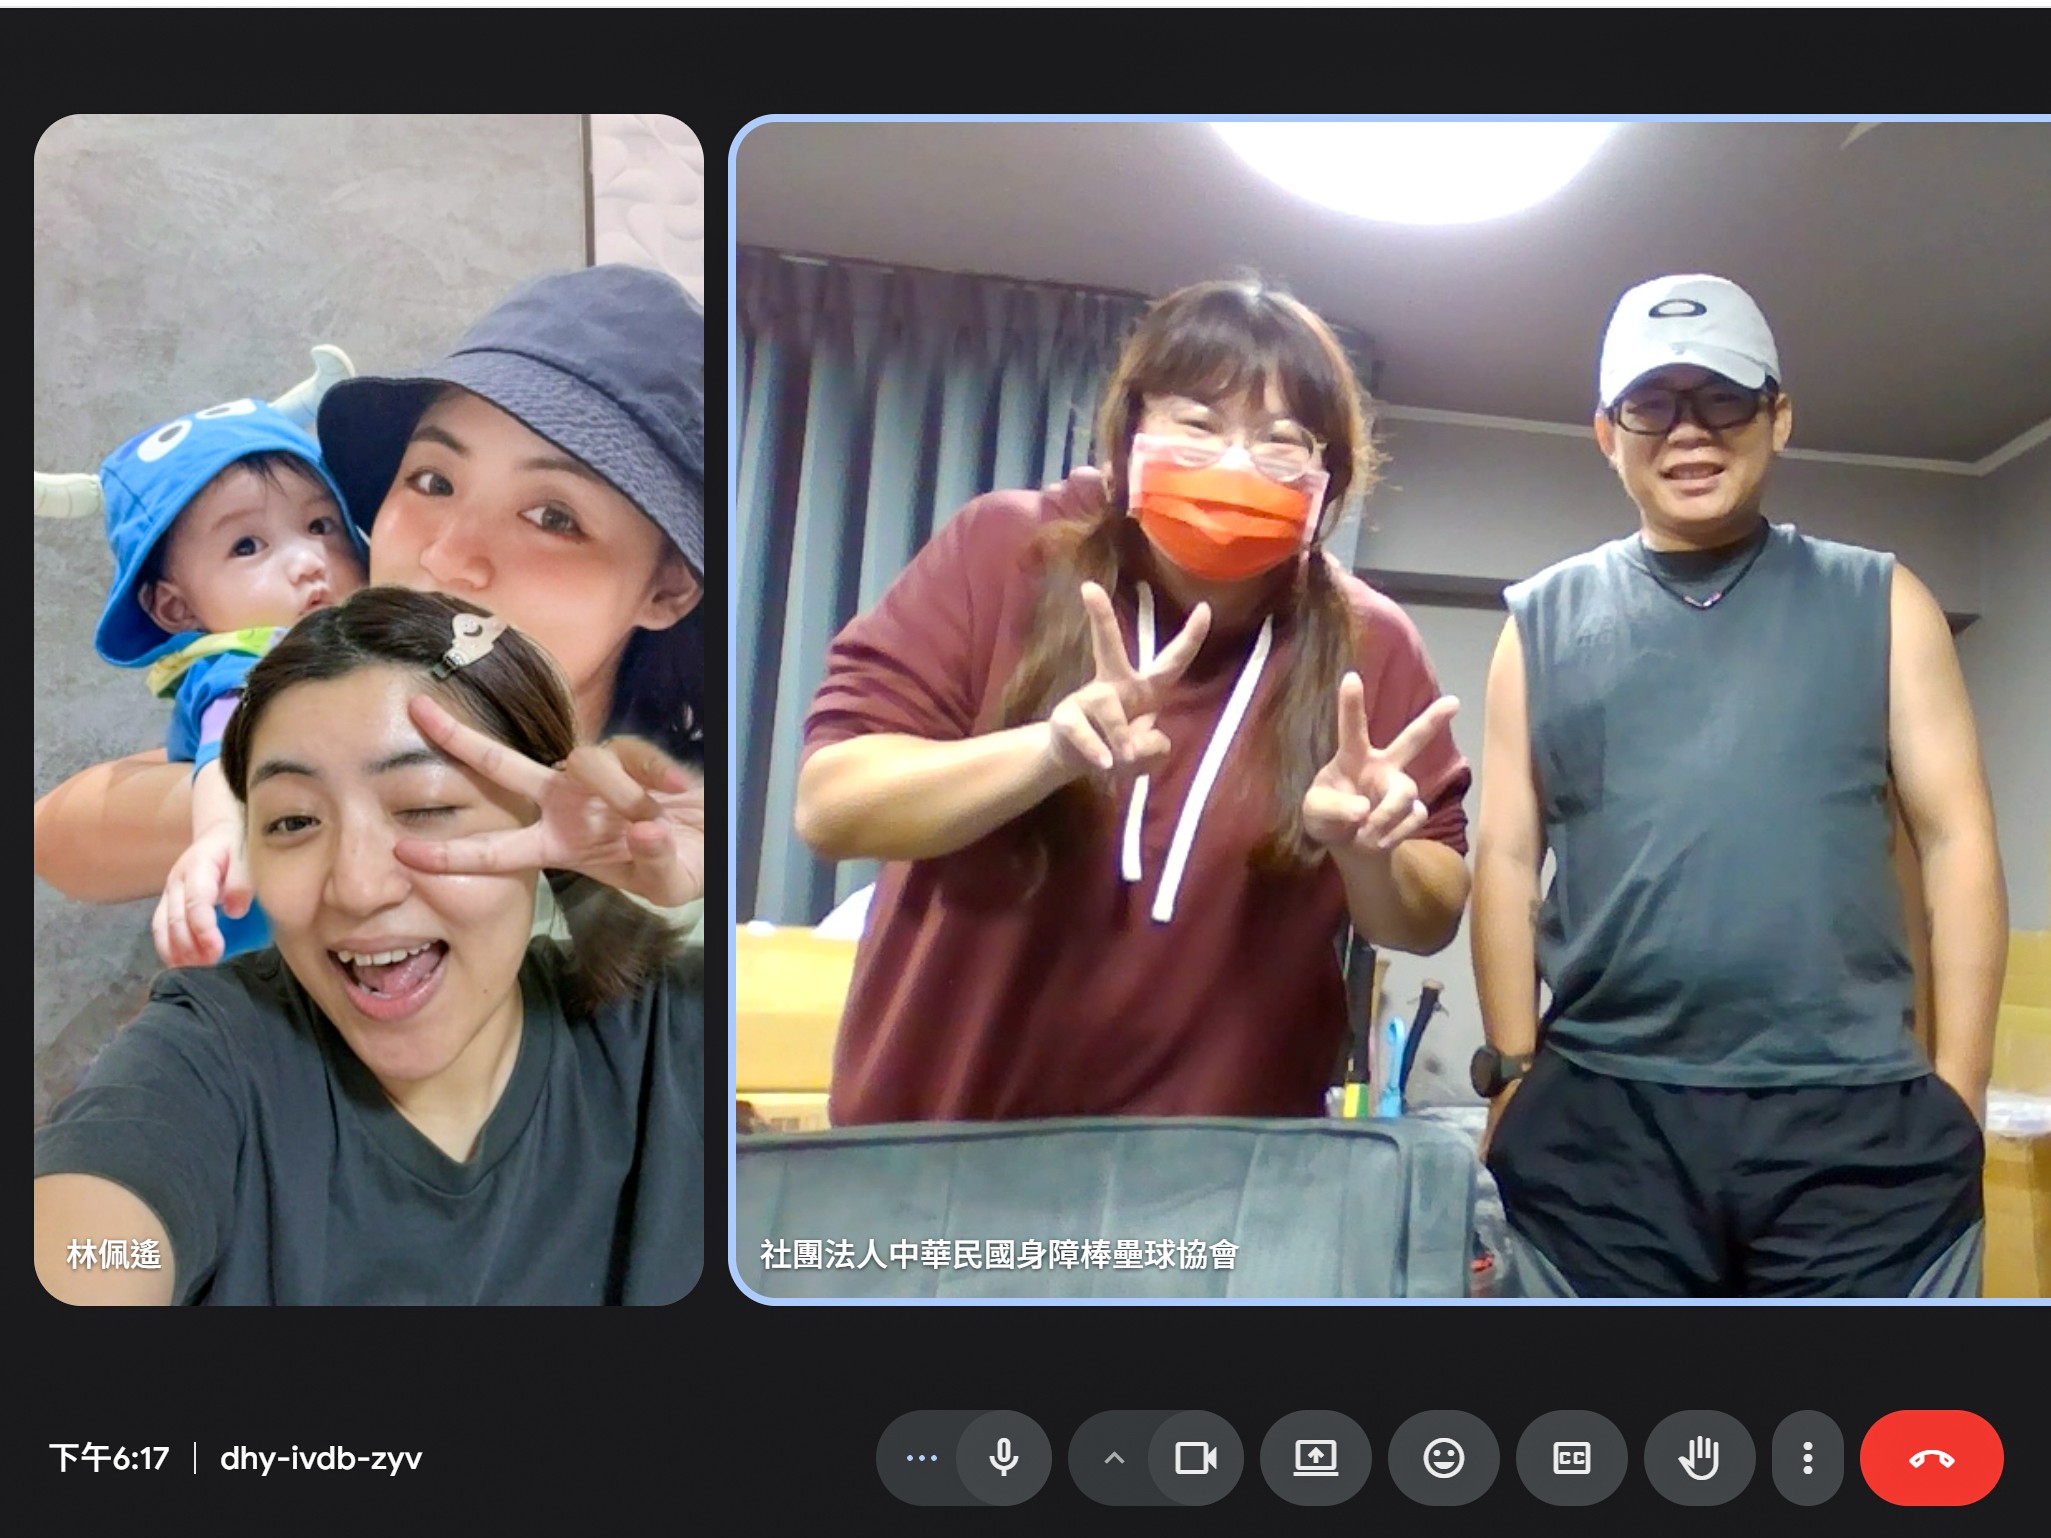Image resolution: width=2051 pixels, height=1538 pixels.
Task: Open more options vertical dots menu
Action: coord(1807,1457)
